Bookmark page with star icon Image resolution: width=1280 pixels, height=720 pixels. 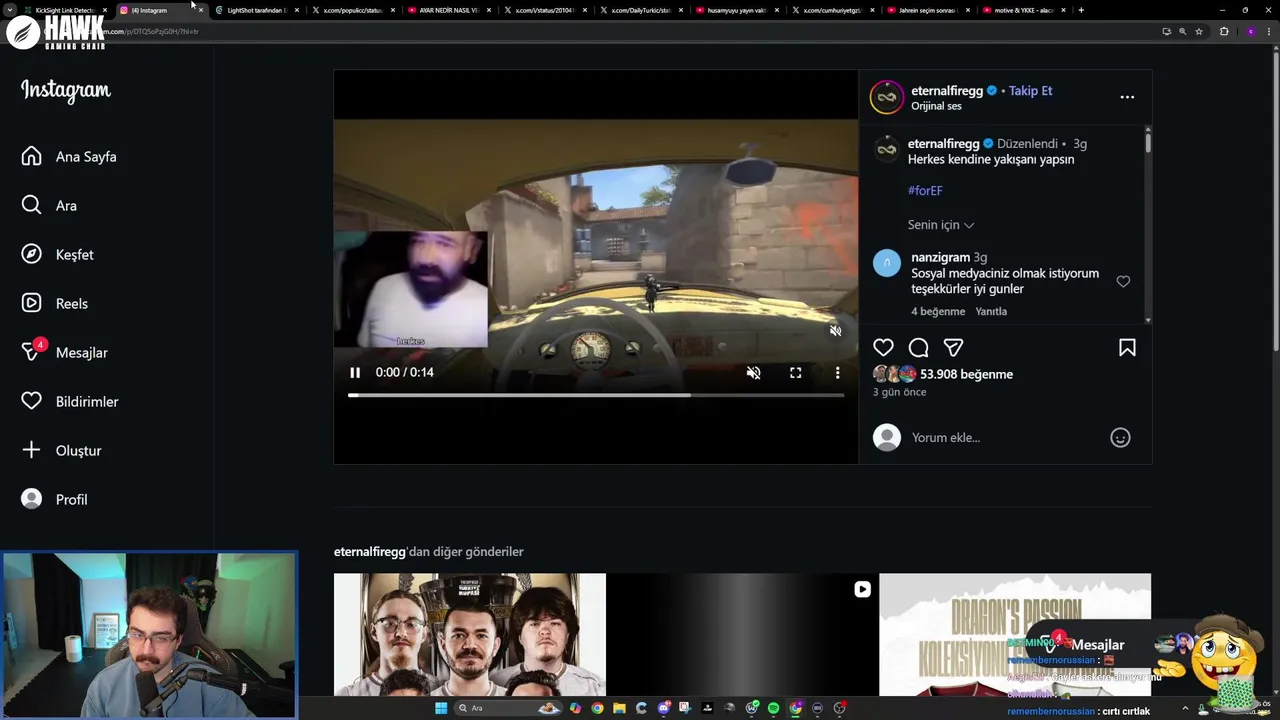tap(1199, 31)
